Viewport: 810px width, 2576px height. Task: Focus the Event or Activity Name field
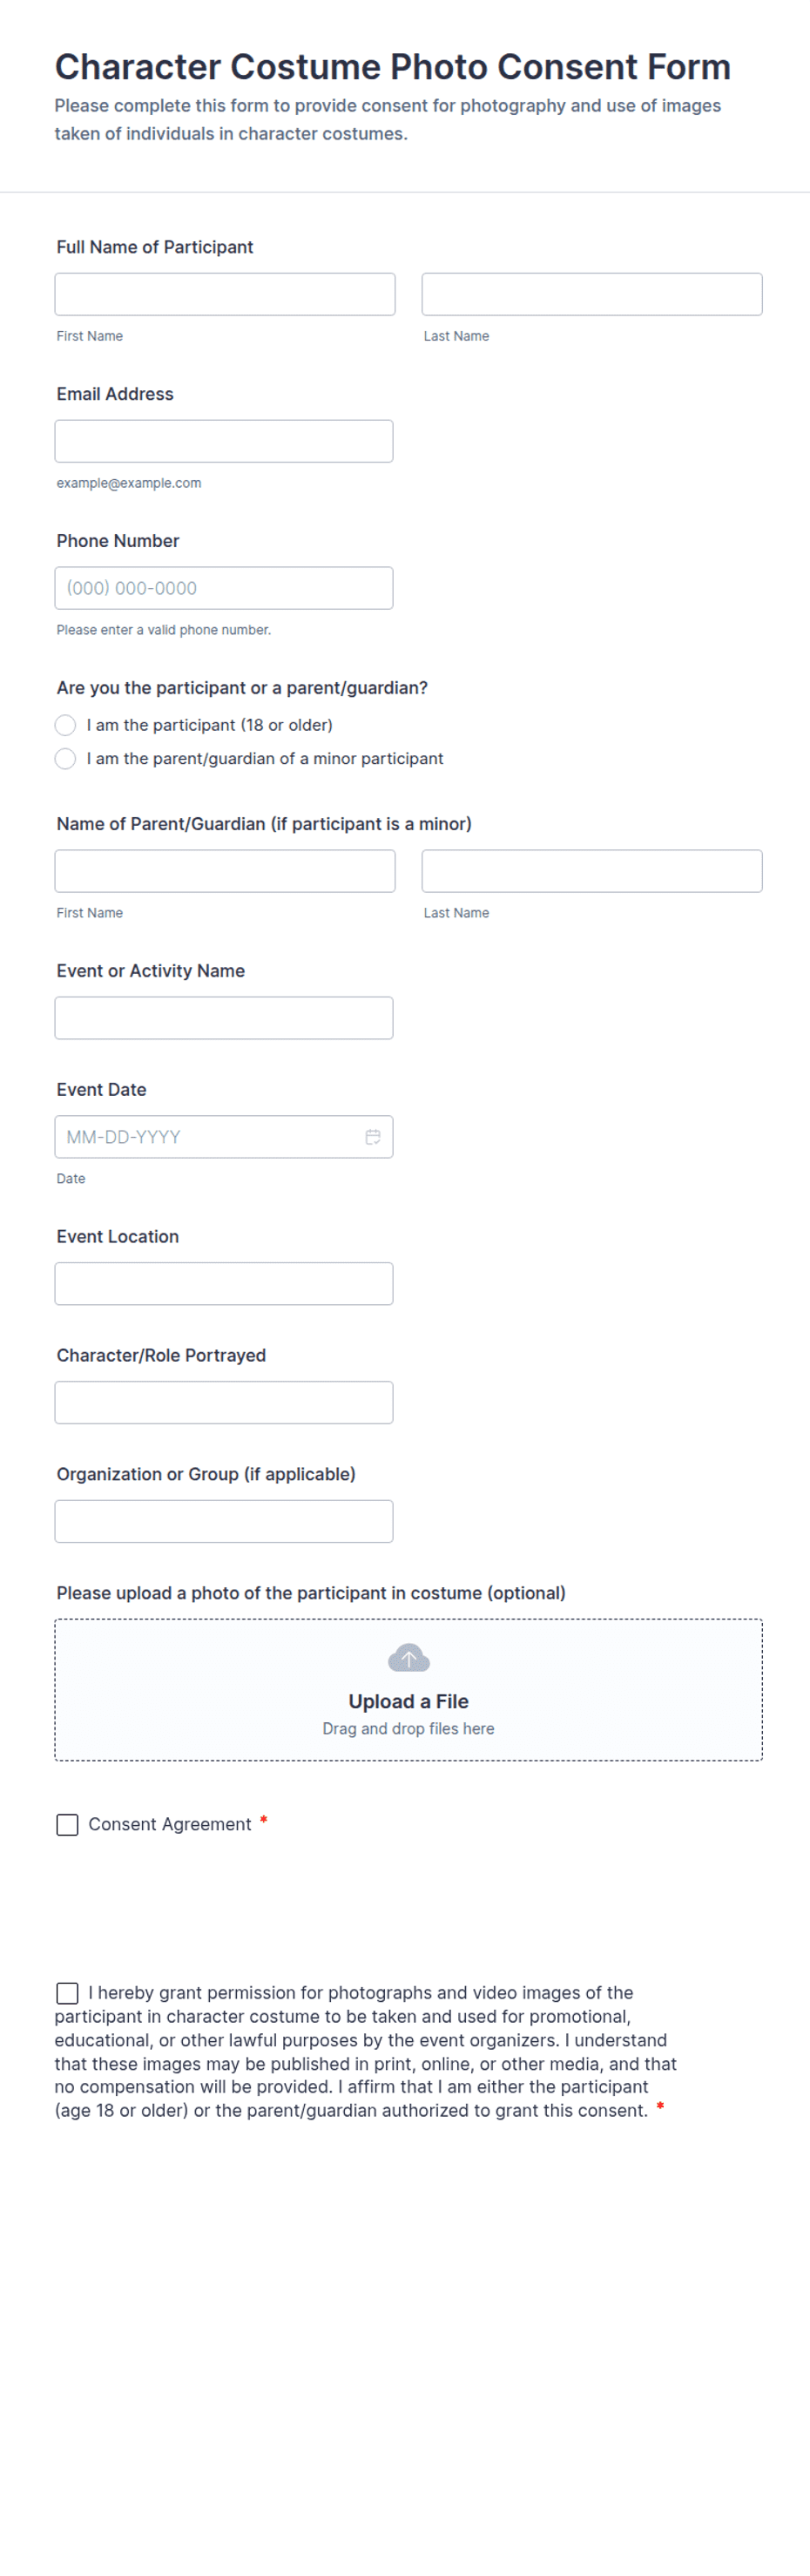click(x=224, y=1018)
